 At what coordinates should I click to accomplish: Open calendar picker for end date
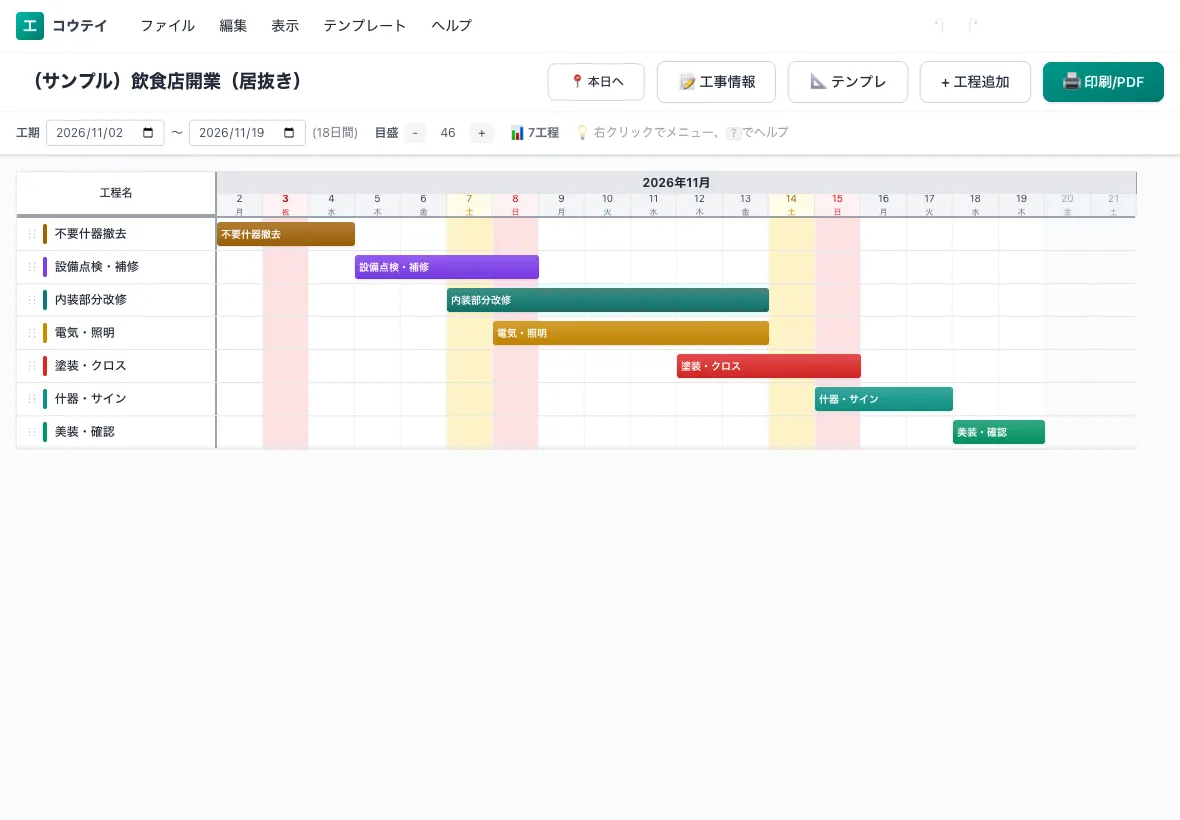(x=289, y=133)
